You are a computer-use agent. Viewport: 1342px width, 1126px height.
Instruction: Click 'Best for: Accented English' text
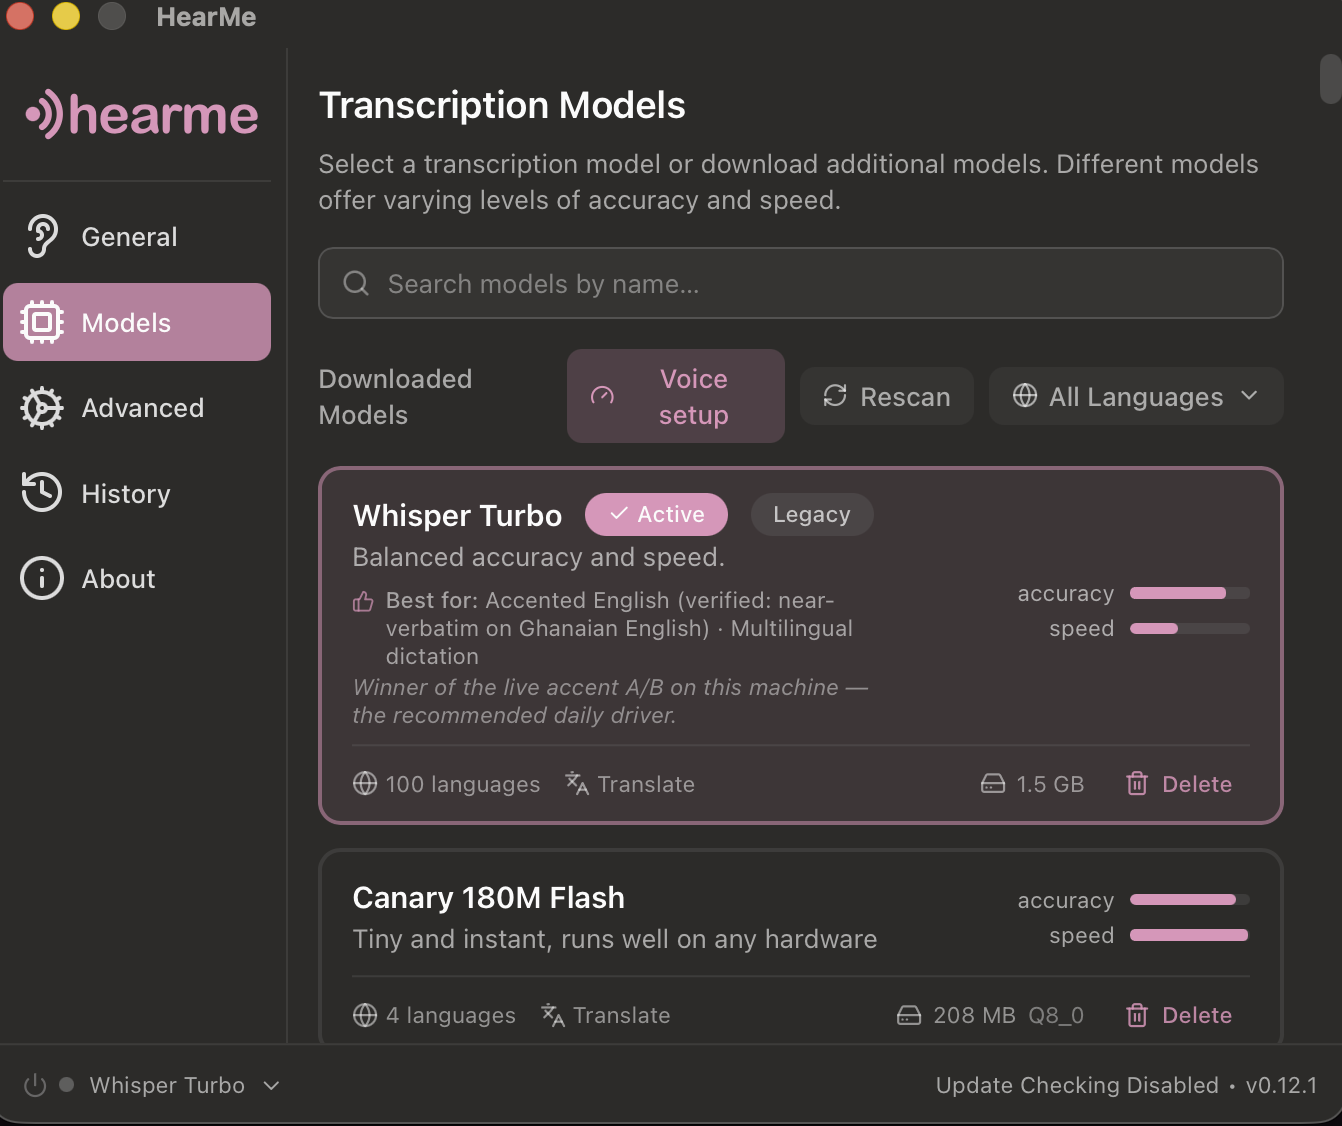[619, 628]
